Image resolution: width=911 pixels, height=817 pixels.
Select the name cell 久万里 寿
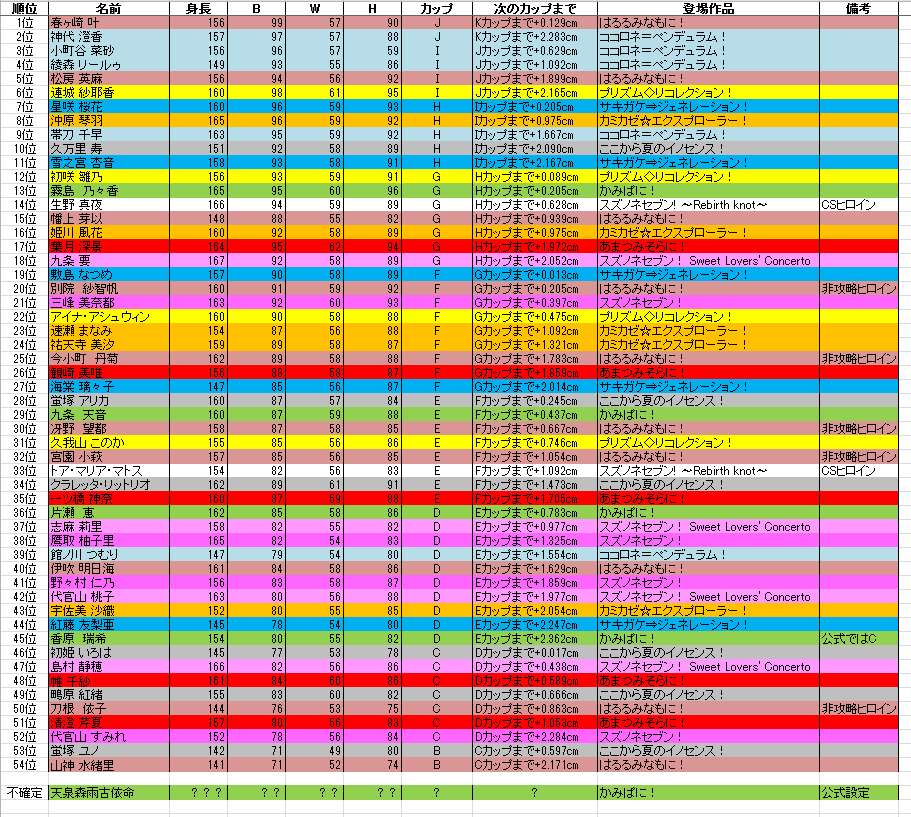tap(109, 149)
